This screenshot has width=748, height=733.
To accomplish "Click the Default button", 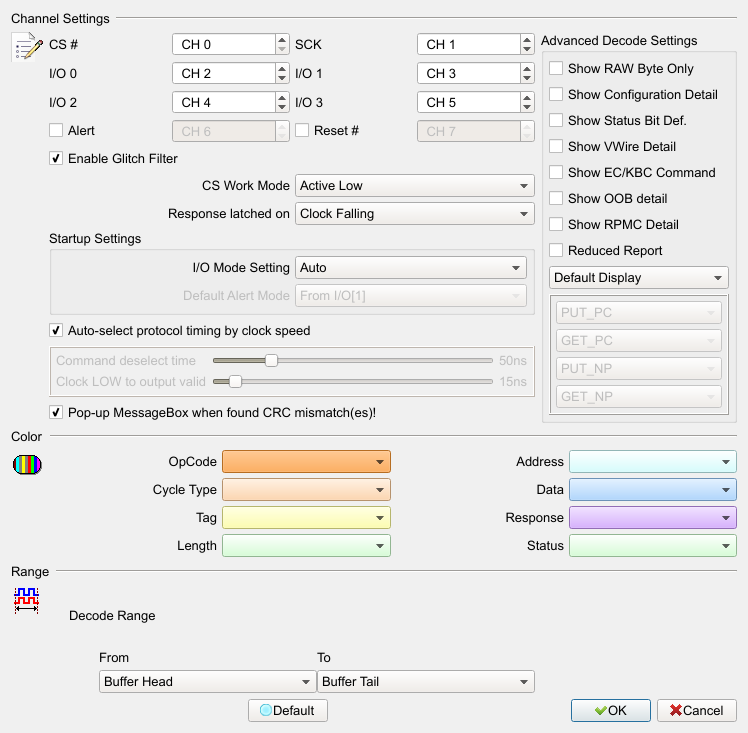I will pyautogui.click(x=288, y=711).
